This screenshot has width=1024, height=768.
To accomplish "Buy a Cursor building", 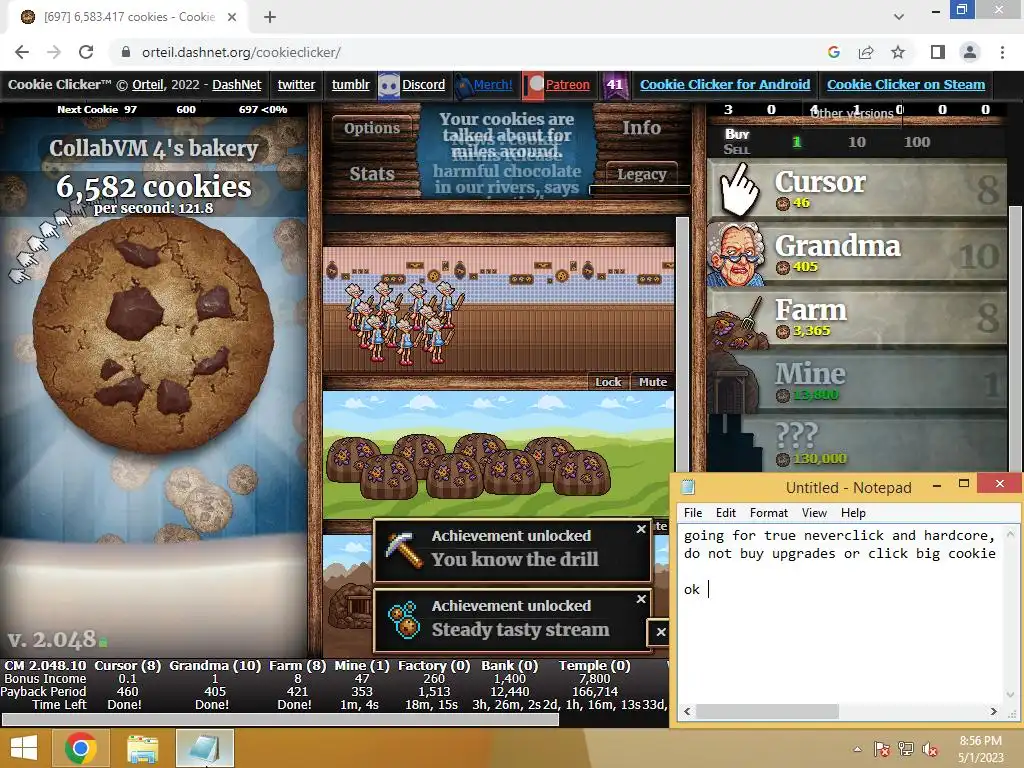I will 857,189.
